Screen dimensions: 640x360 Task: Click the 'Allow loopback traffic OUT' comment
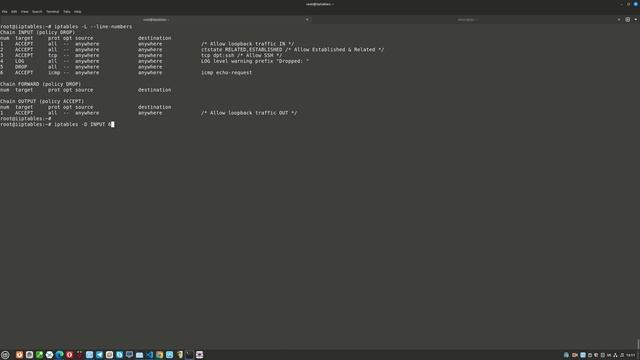249,113
